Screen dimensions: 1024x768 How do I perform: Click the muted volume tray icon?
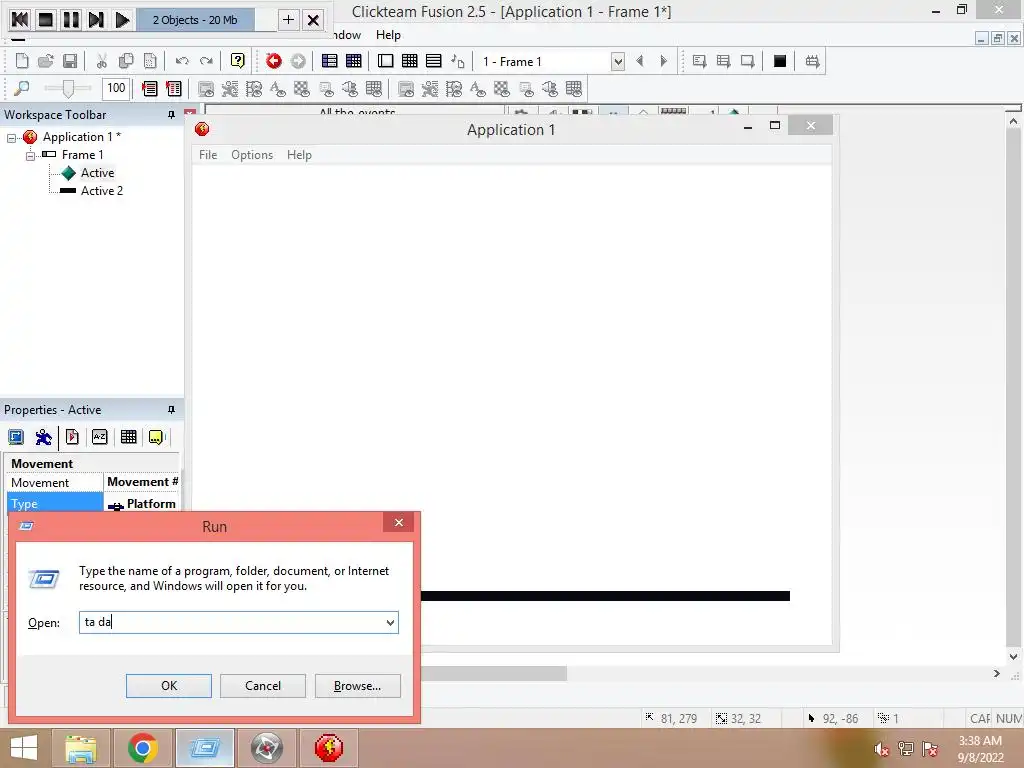[881, 749]
